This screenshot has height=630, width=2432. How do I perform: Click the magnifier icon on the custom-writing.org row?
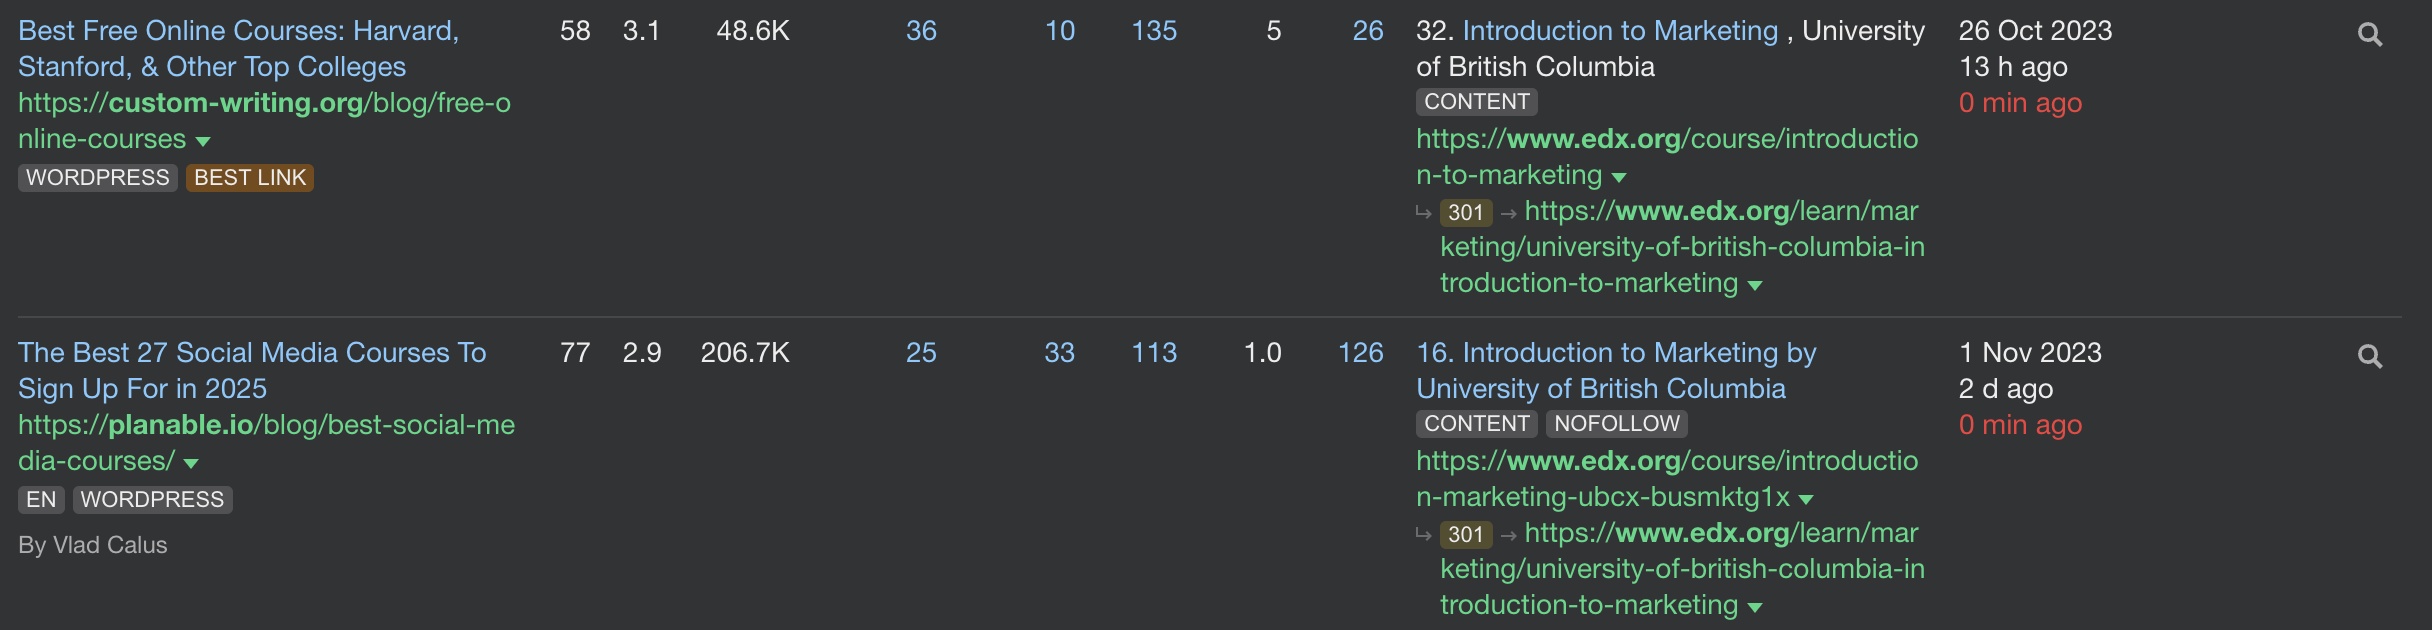2372,33
